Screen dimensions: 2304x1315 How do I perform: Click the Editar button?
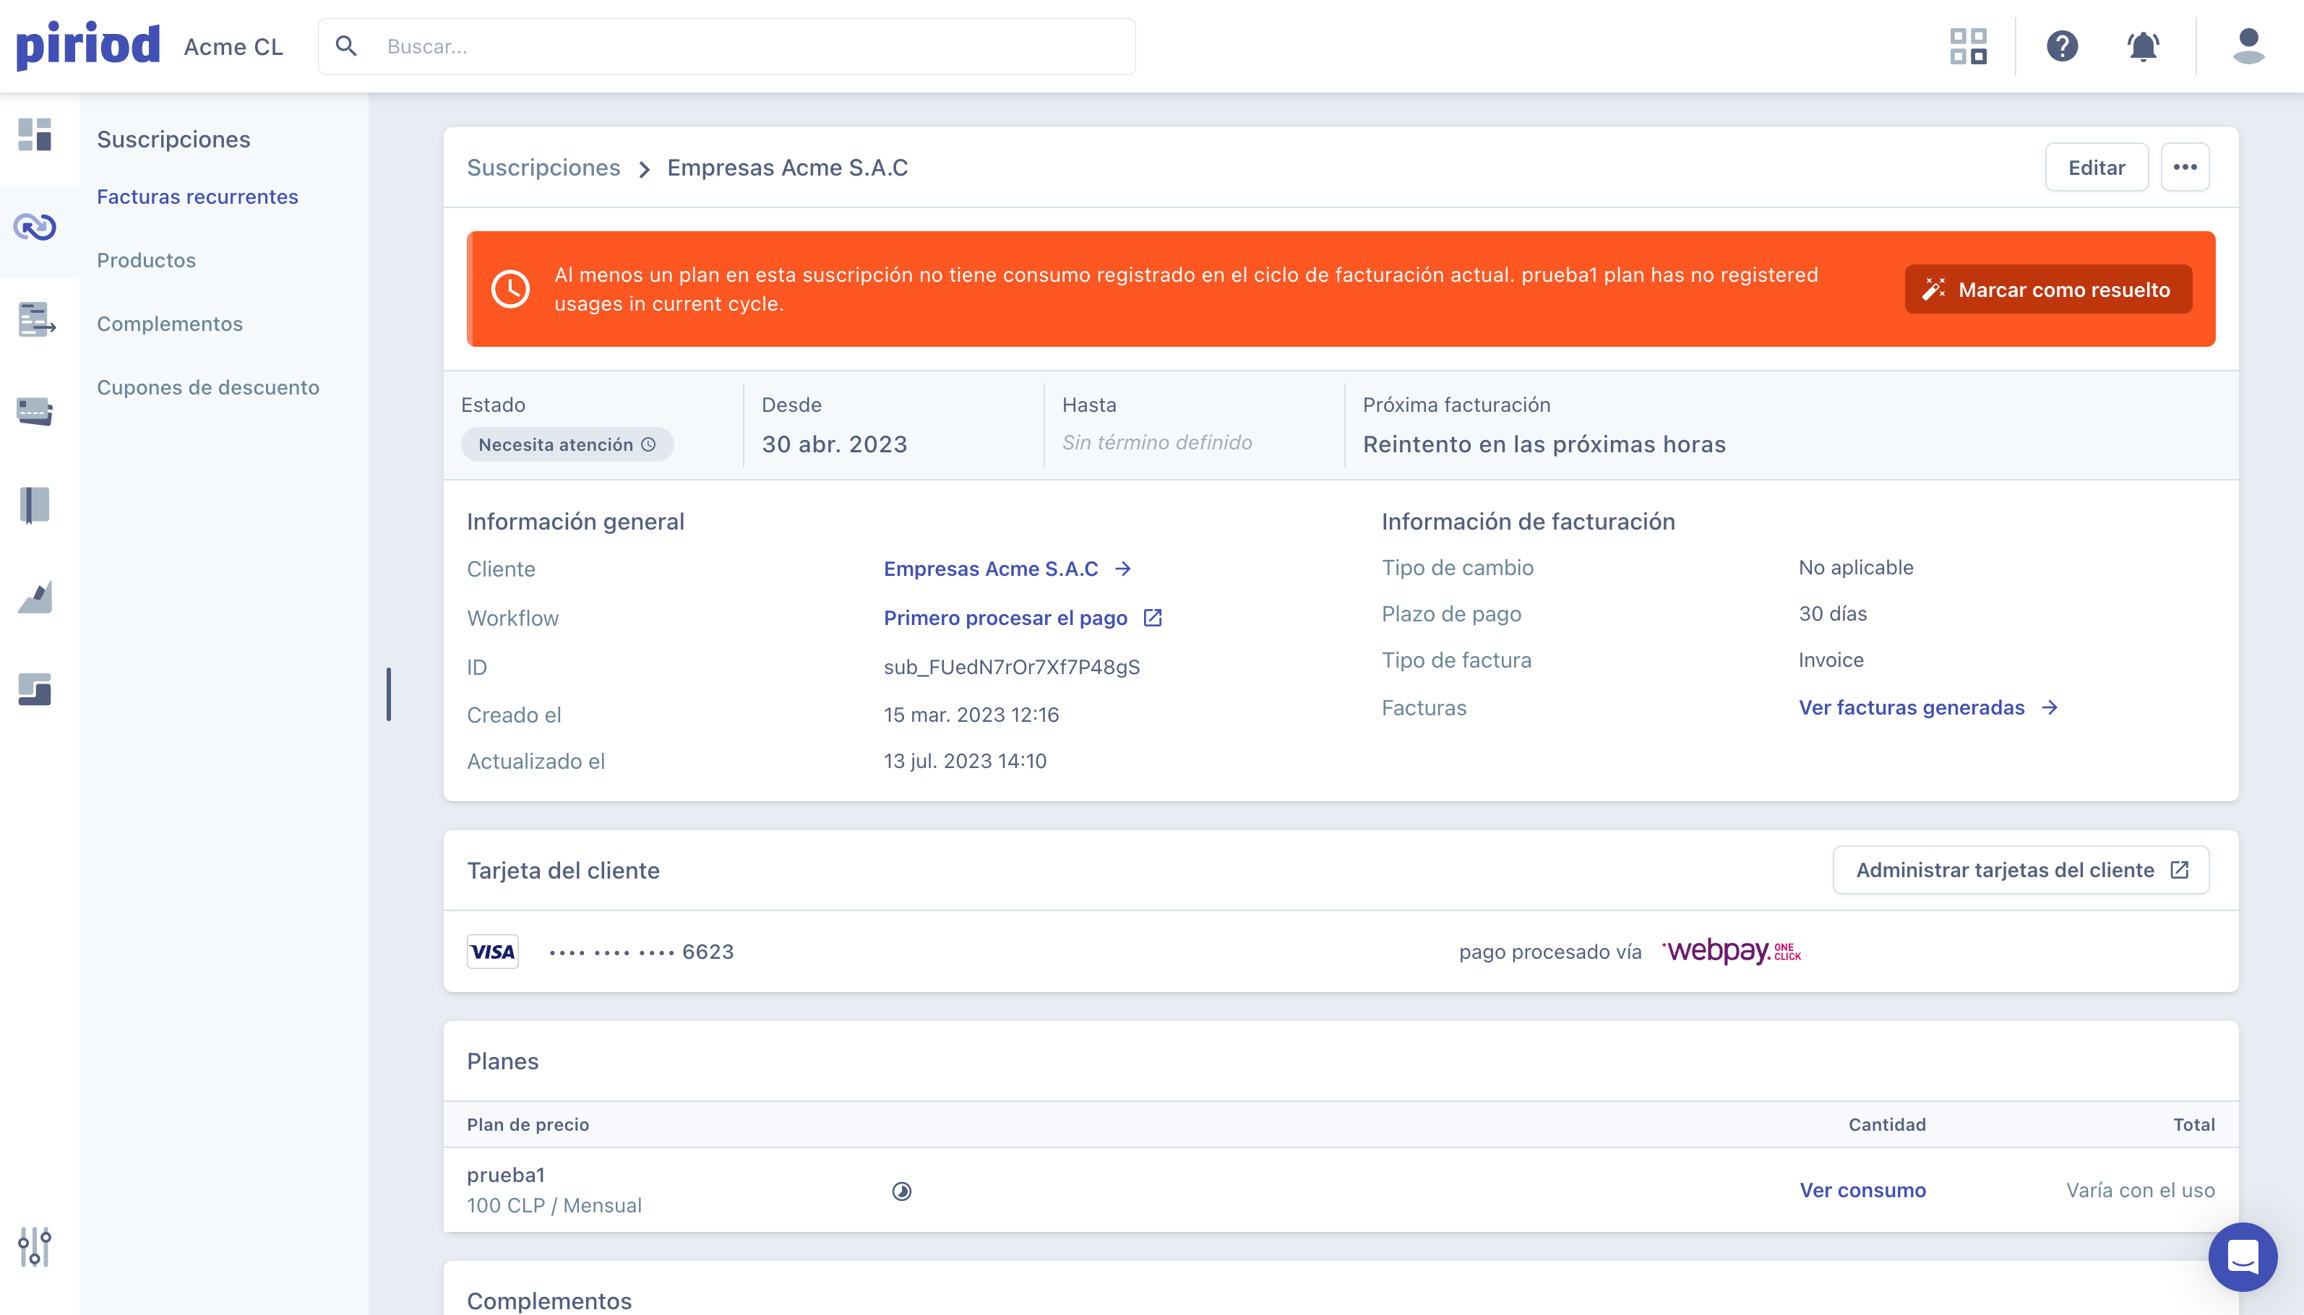[x=2096, y=167]
